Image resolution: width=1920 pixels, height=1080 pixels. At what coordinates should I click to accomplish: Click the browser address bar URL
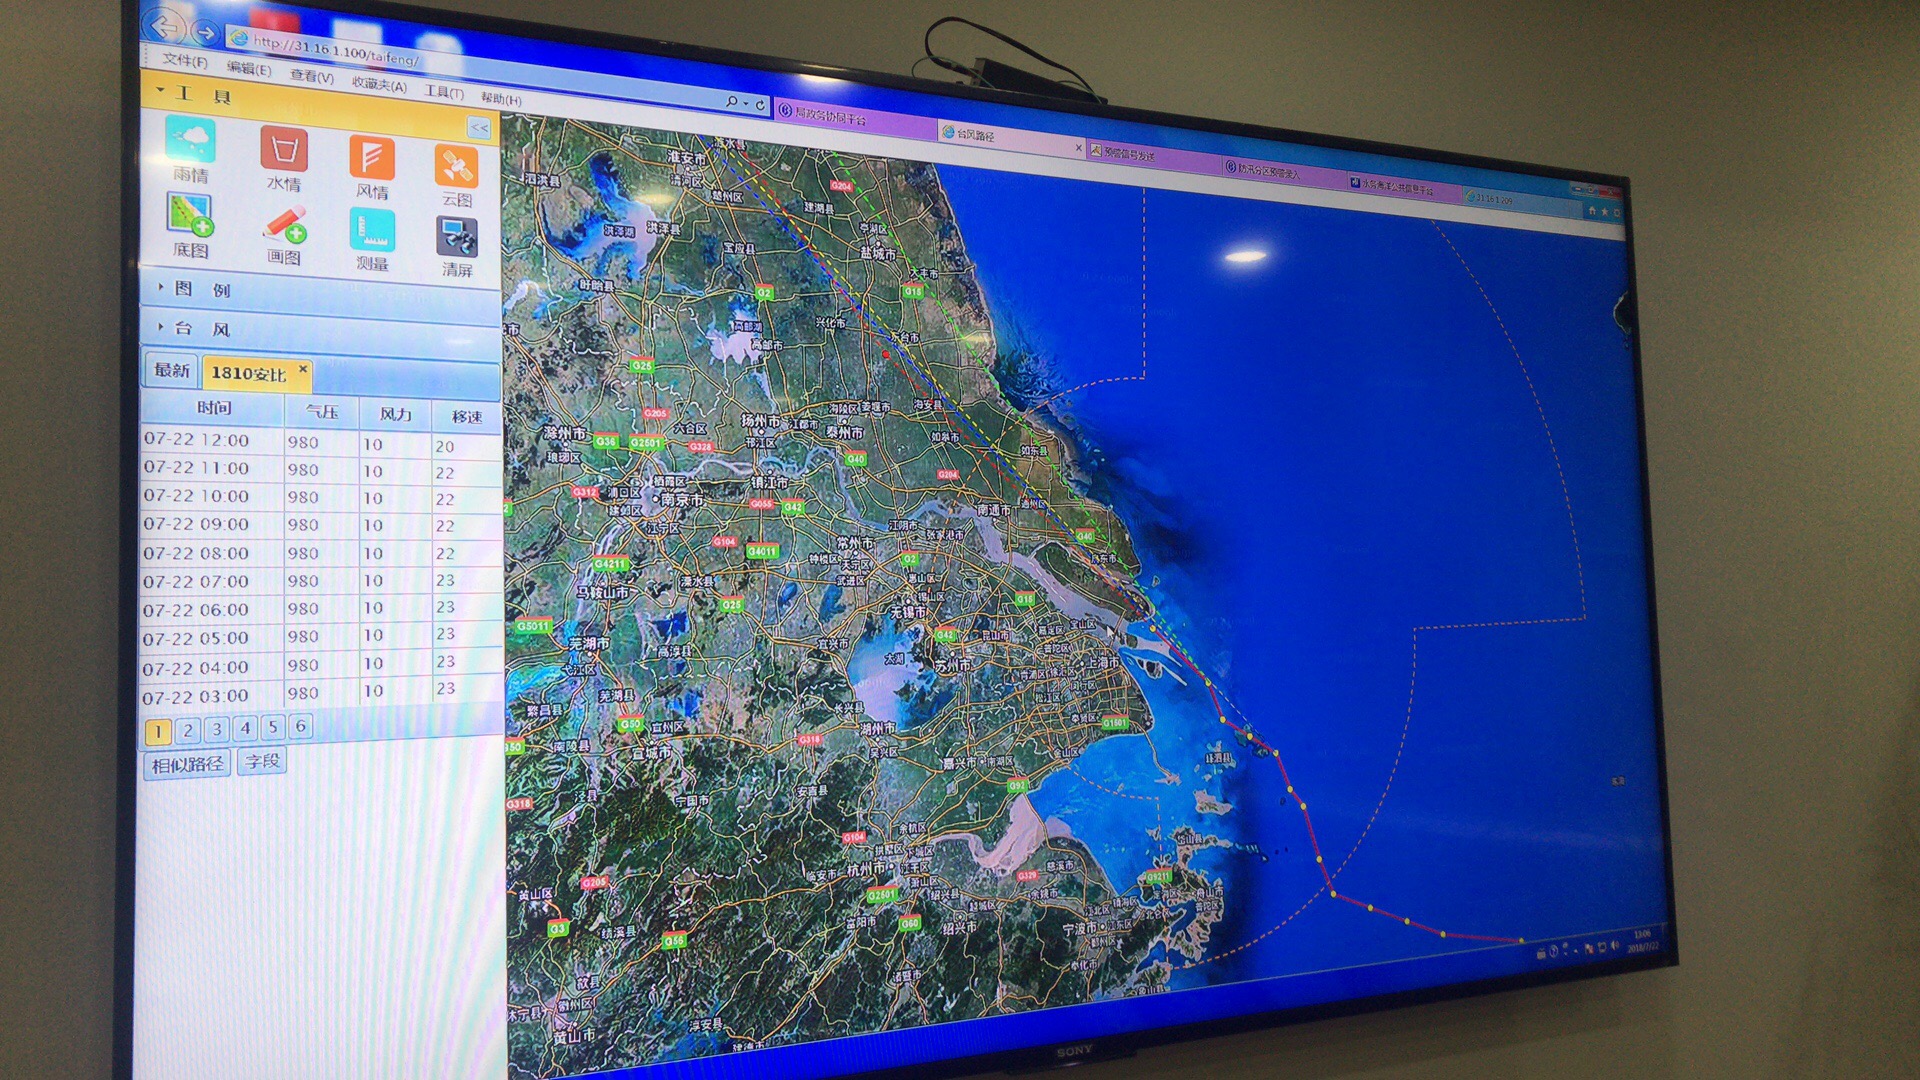click(335, 49)
